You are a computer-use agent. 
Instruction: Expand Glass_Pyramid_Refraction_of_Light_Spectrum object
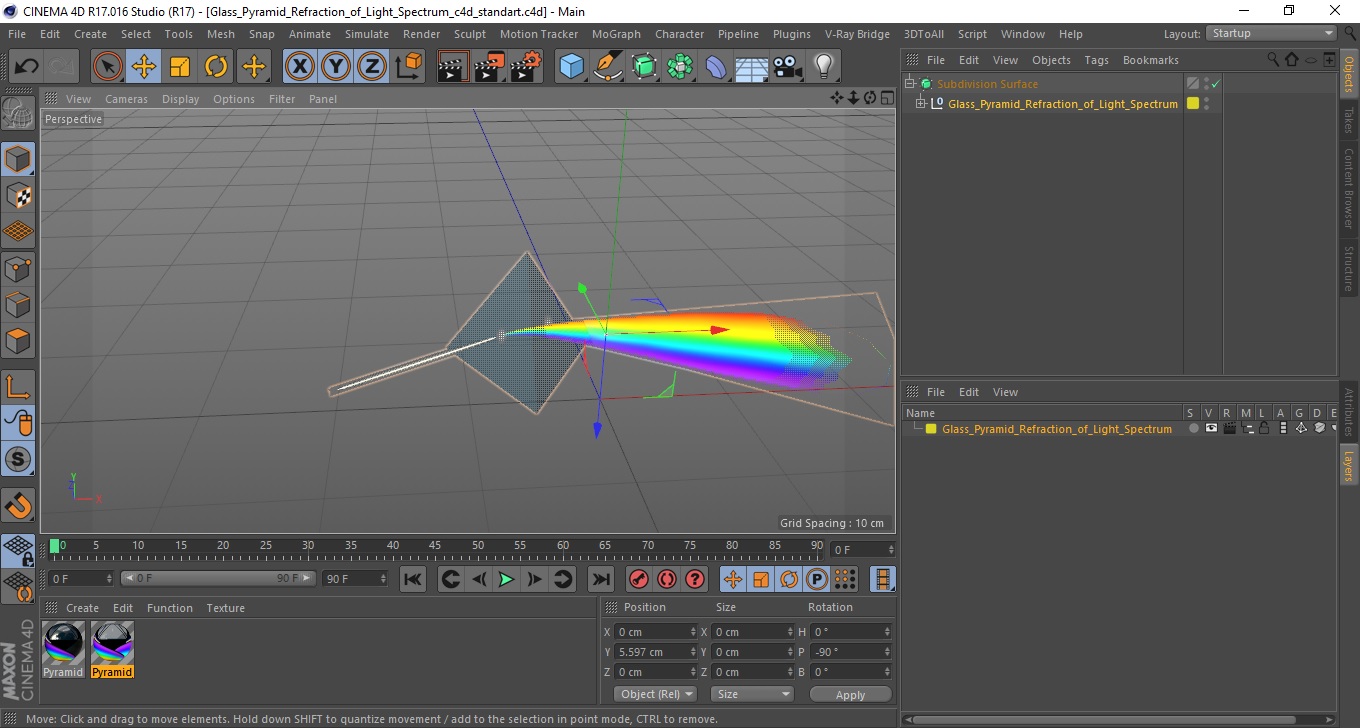click(920, 104)
